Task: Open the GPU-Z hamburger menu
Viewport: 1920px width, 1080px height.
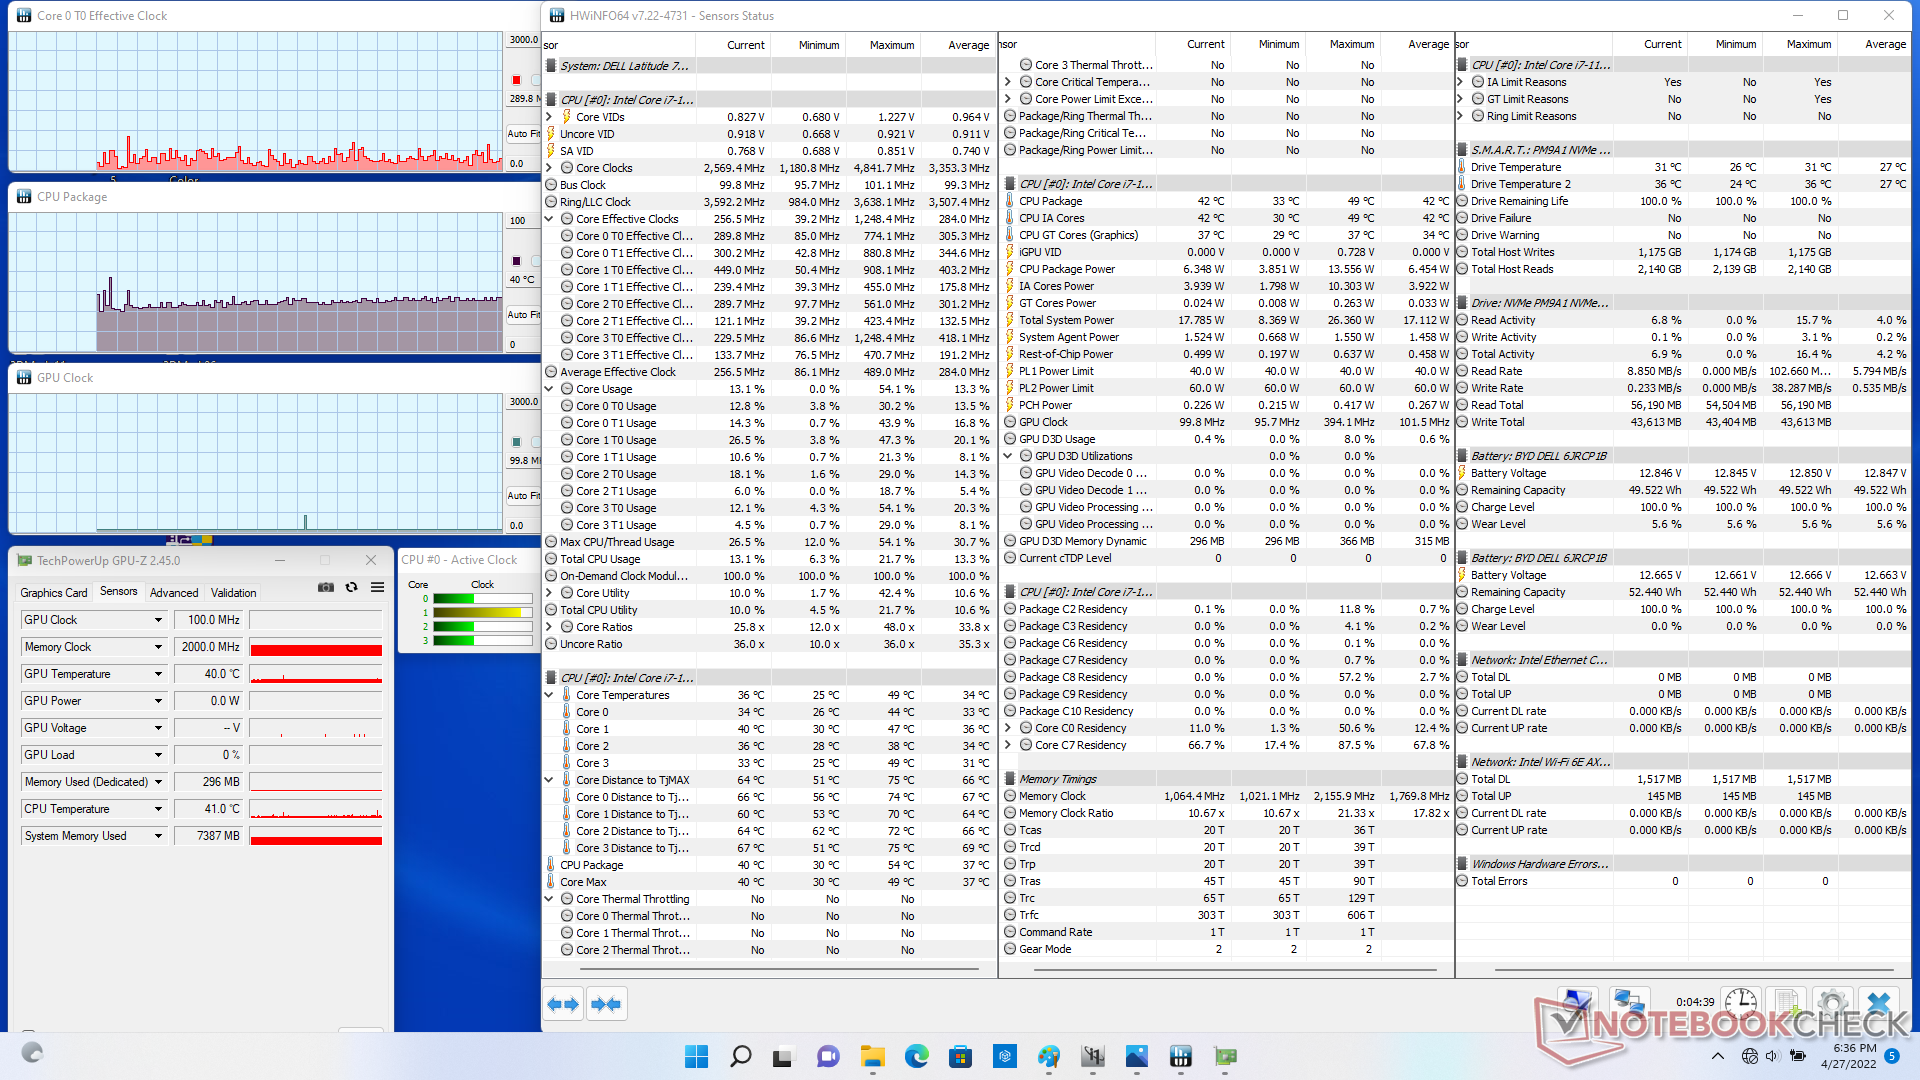Action: click(x=377, y=588)
